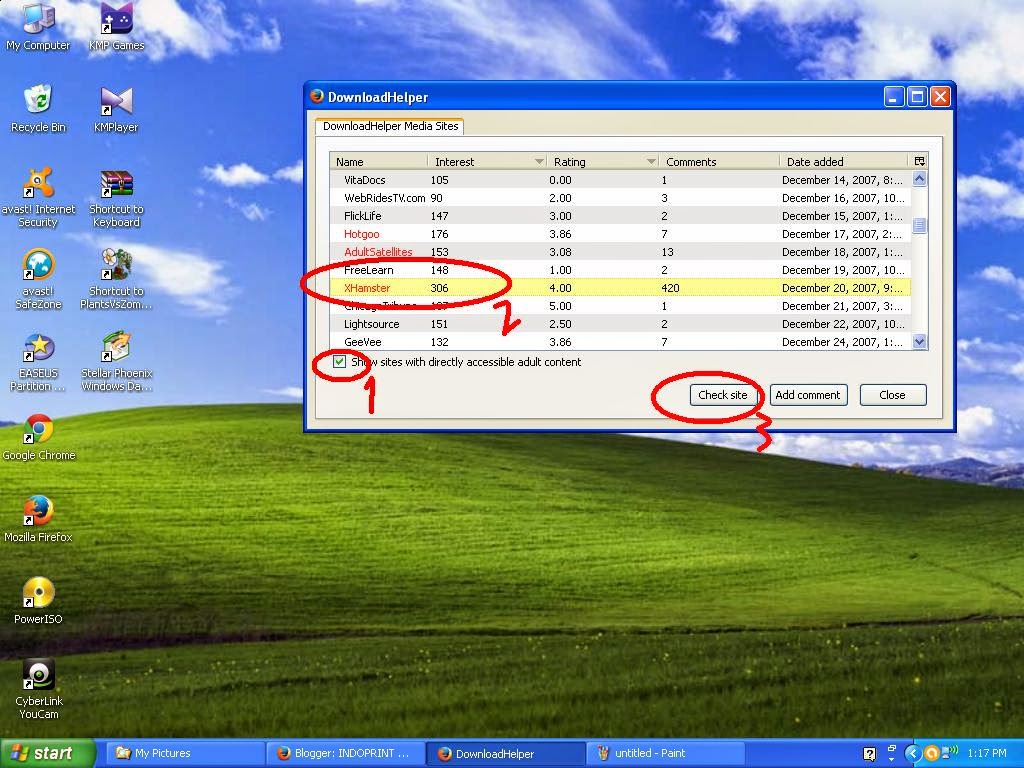The width and height of the screenshot is (1024, 768).
Task: Open avast! Internet Security shortcut
Action: [x=38, y=197]
